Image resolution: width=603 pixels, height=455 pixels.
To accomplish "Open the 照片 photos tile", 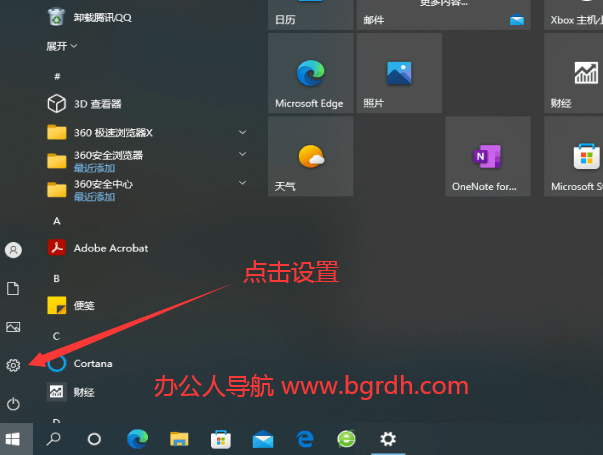I will (x=399, y=73).
